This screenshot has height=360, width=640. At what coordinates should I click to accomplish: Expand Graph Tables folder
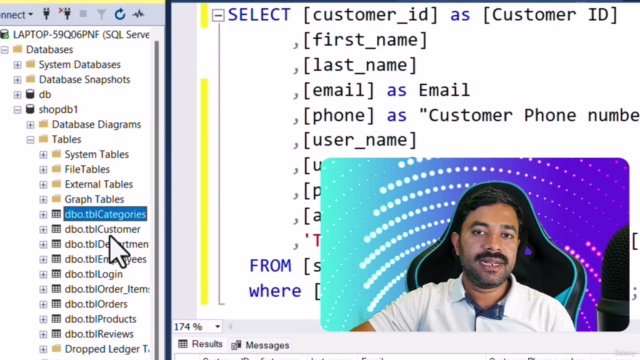coord(43,200)
